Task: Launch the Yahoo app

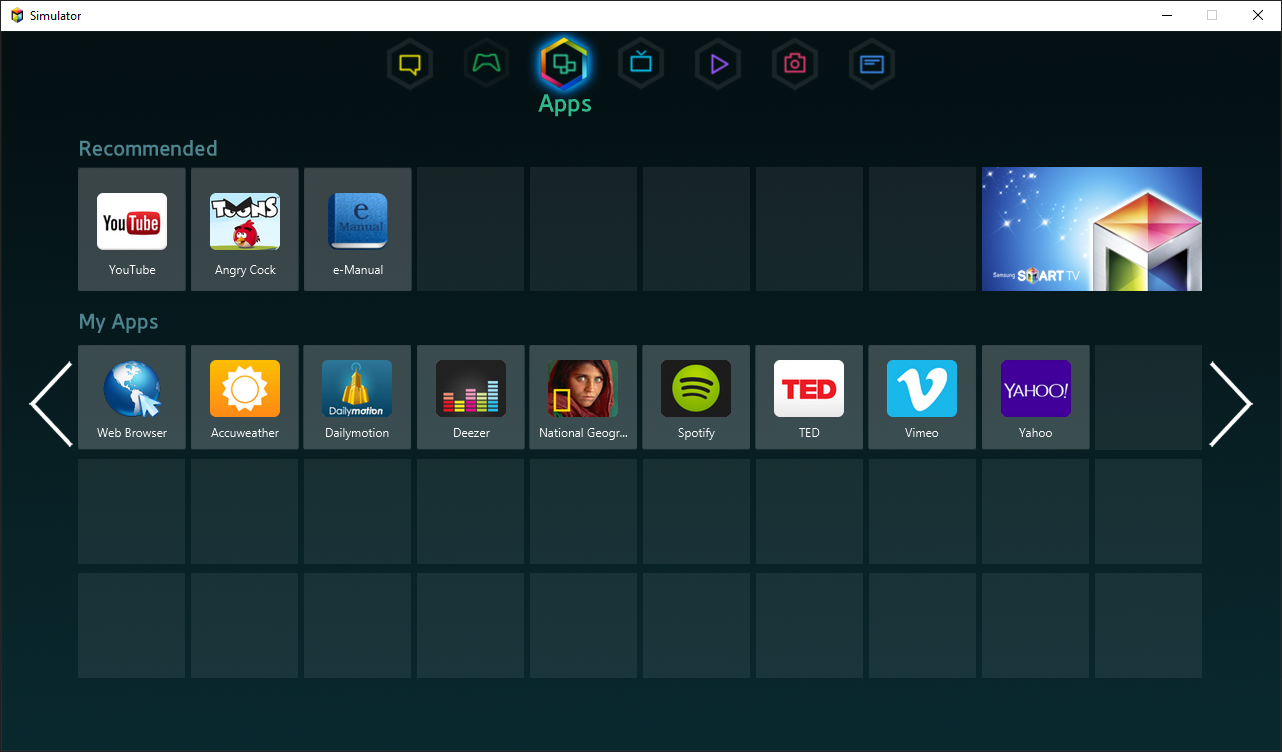Action: tap(1036, 397)
